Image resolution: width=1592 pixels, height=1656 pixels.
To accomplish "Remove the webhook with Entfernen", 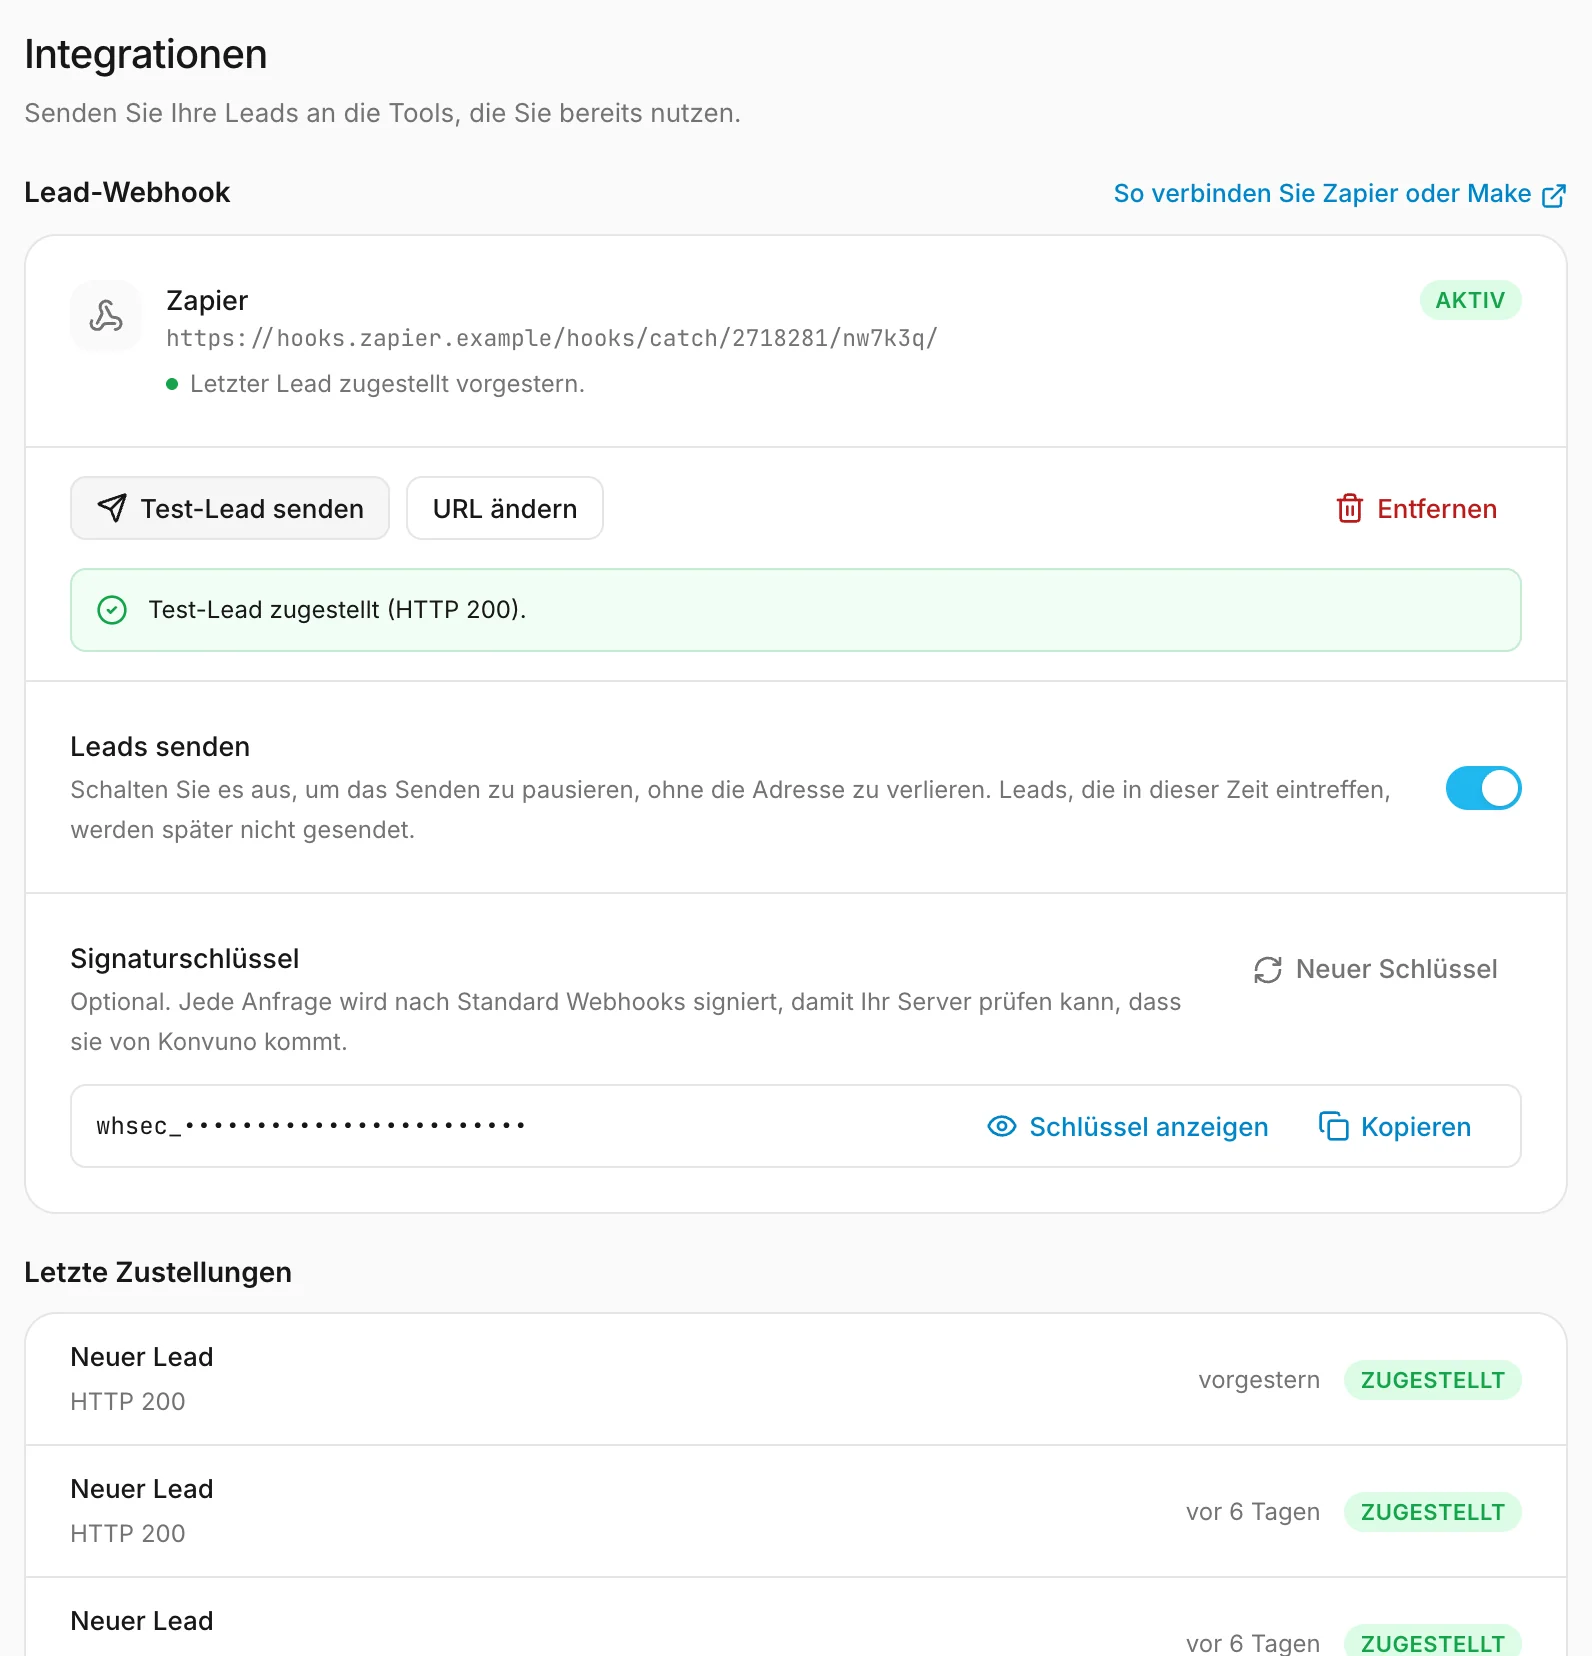I will point(1417,509).
